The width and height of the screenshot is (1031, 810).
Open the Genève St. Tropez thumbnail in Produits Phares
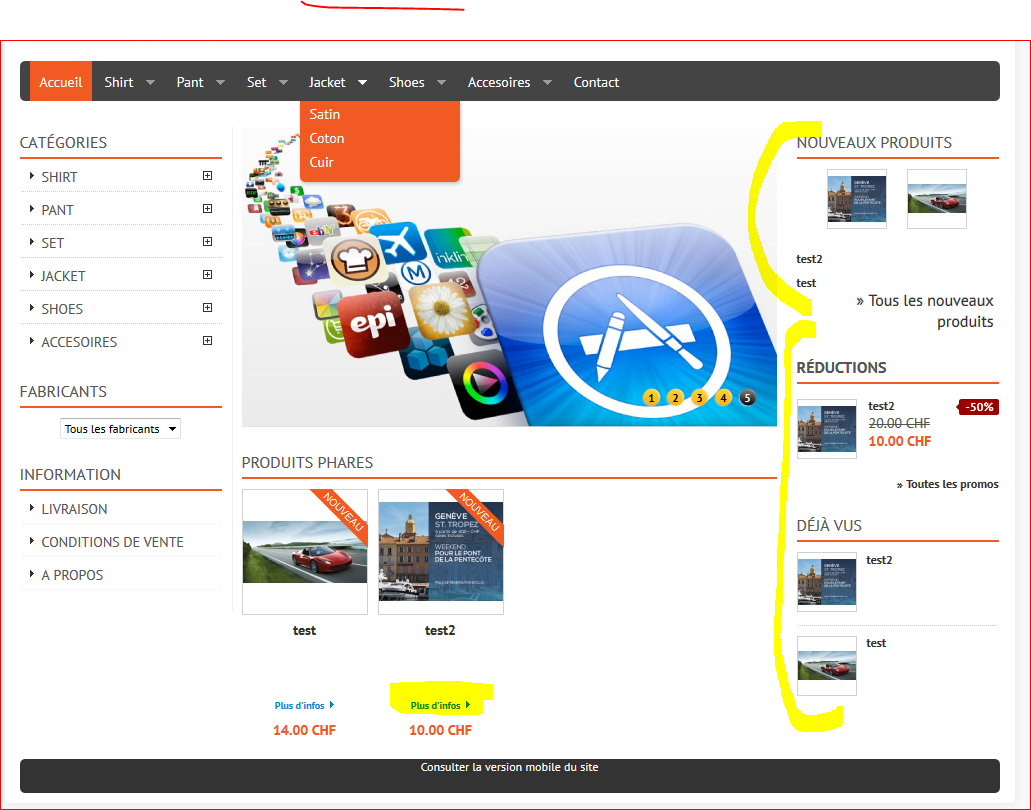[441, 552]
